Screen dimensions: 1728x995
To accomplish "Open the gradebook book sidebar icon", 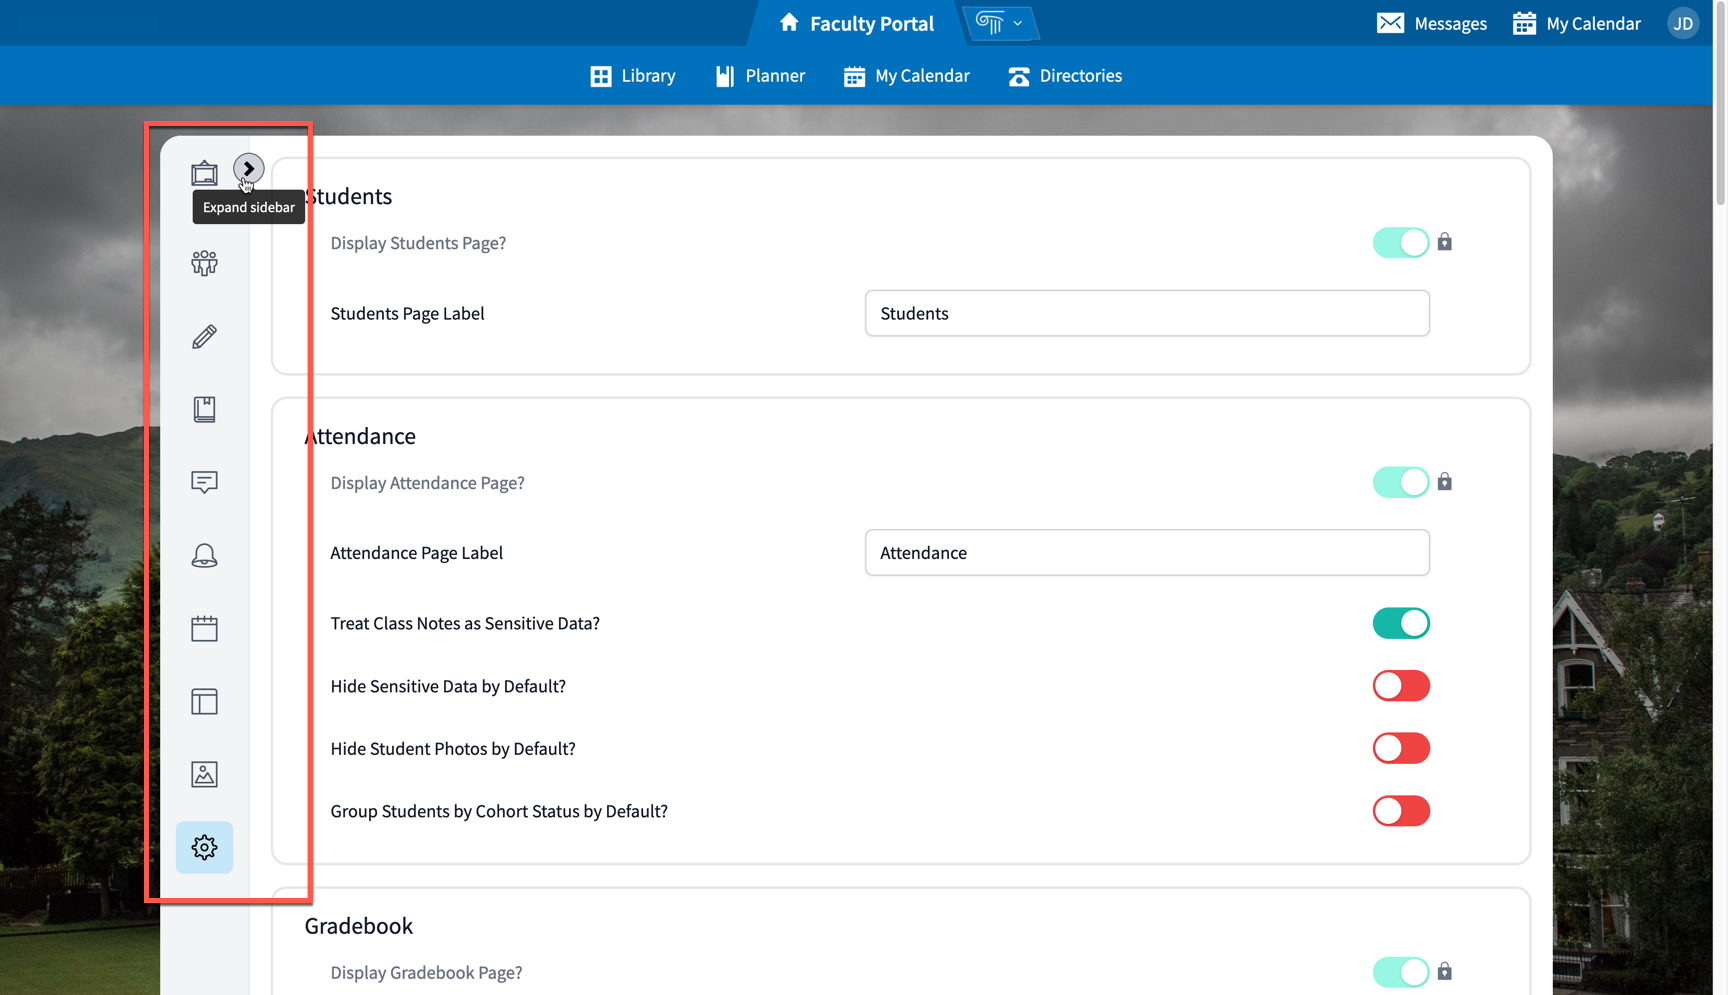I will 204,409.
